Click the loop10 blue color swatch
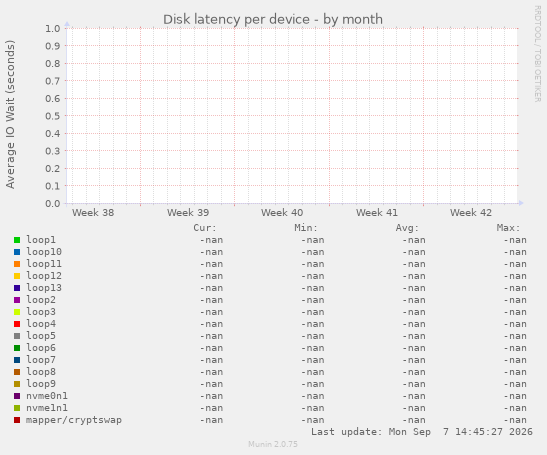The width and height of the screenshot is (547, 455). click(x=17, y=252)
